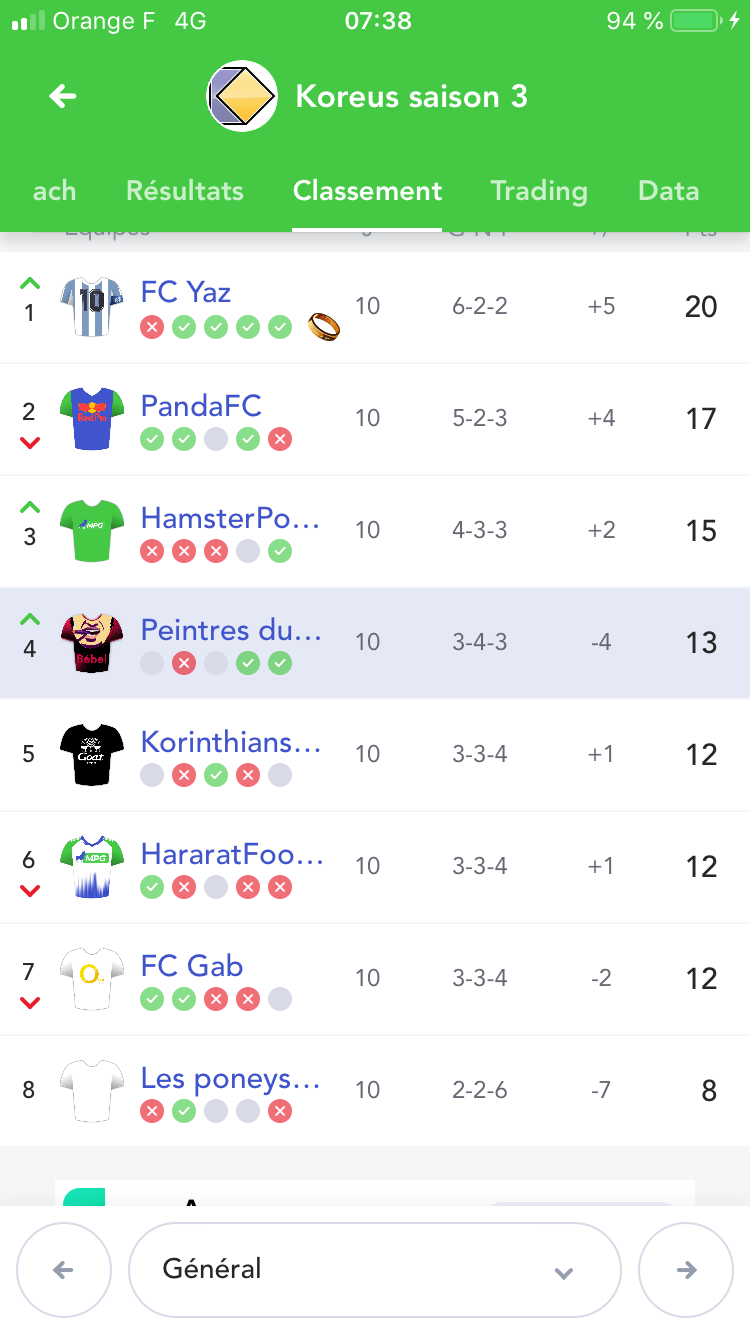Tap PandaFC's blue Red Bull jersey
The image size is (750, 1334).
click(91, 418)
